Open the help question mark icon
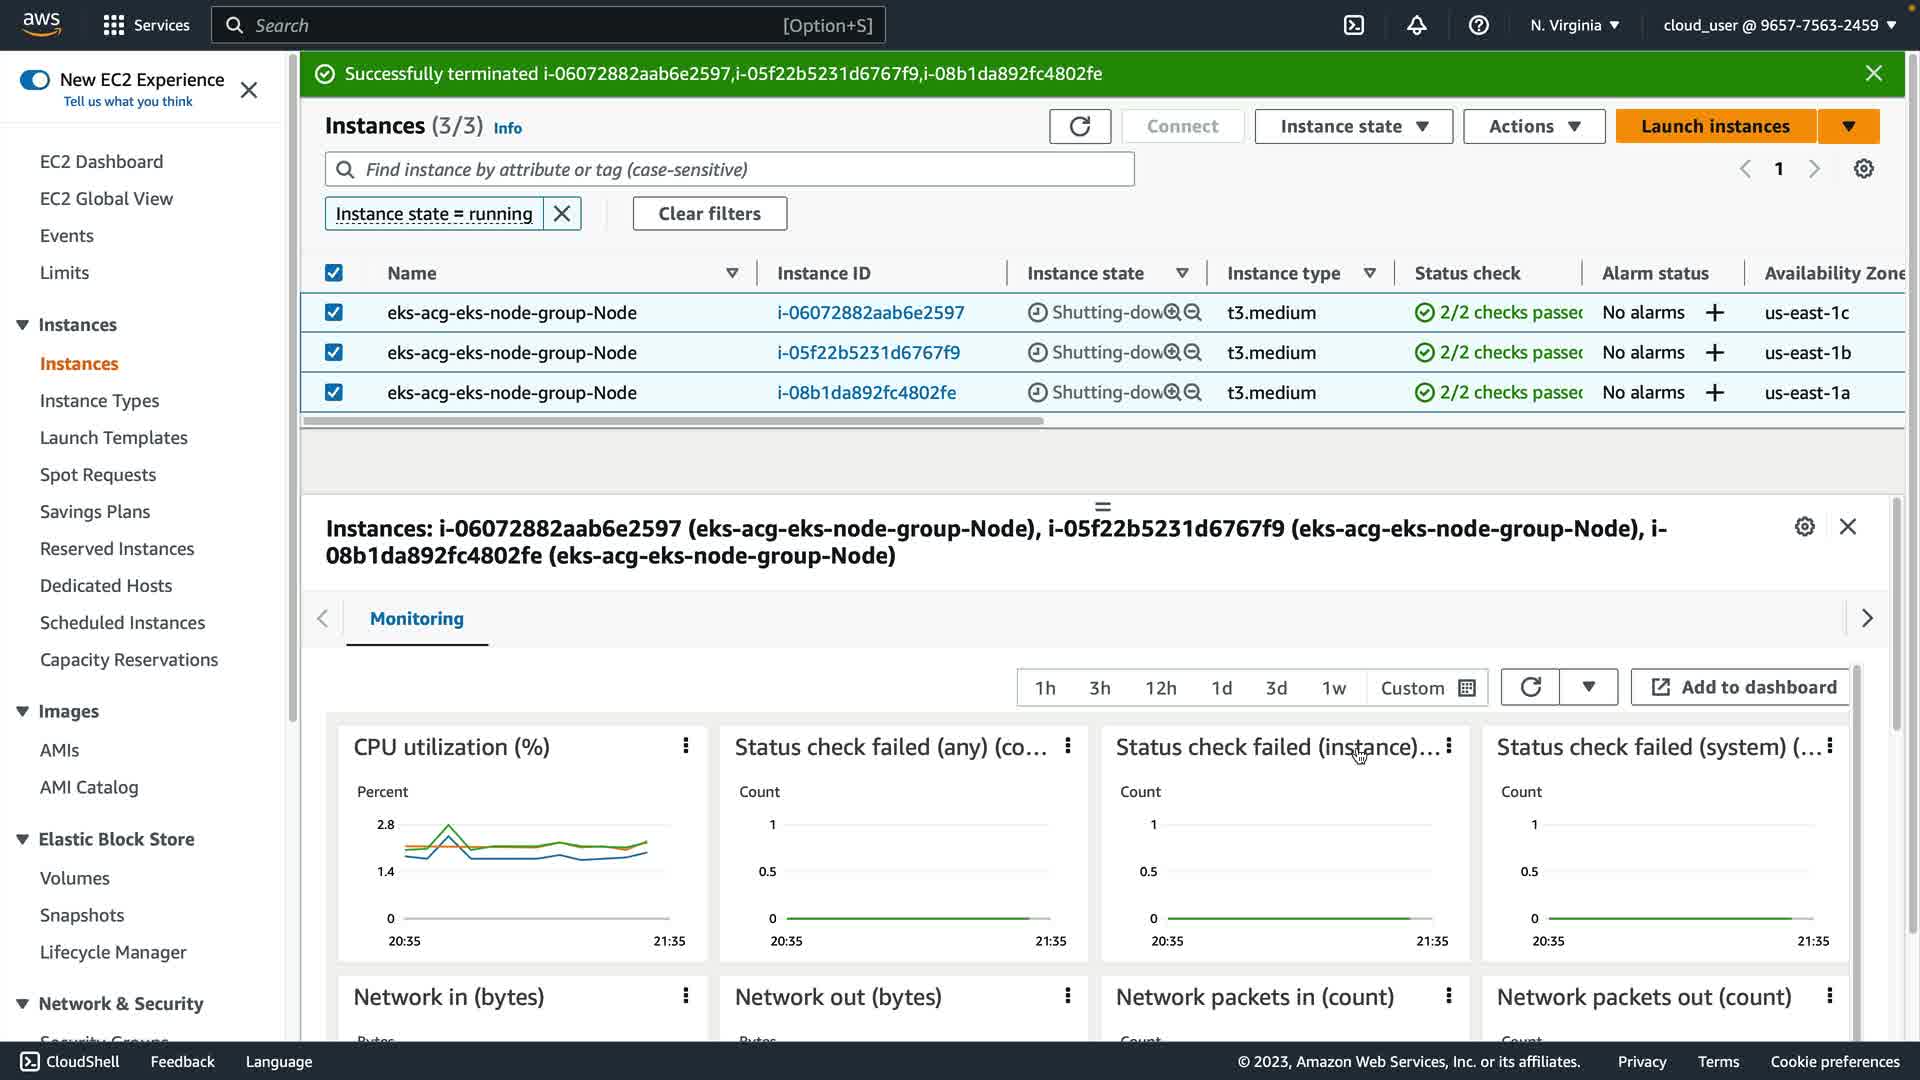This screenshot has height=1080, width=1920. coord(1478,25)
